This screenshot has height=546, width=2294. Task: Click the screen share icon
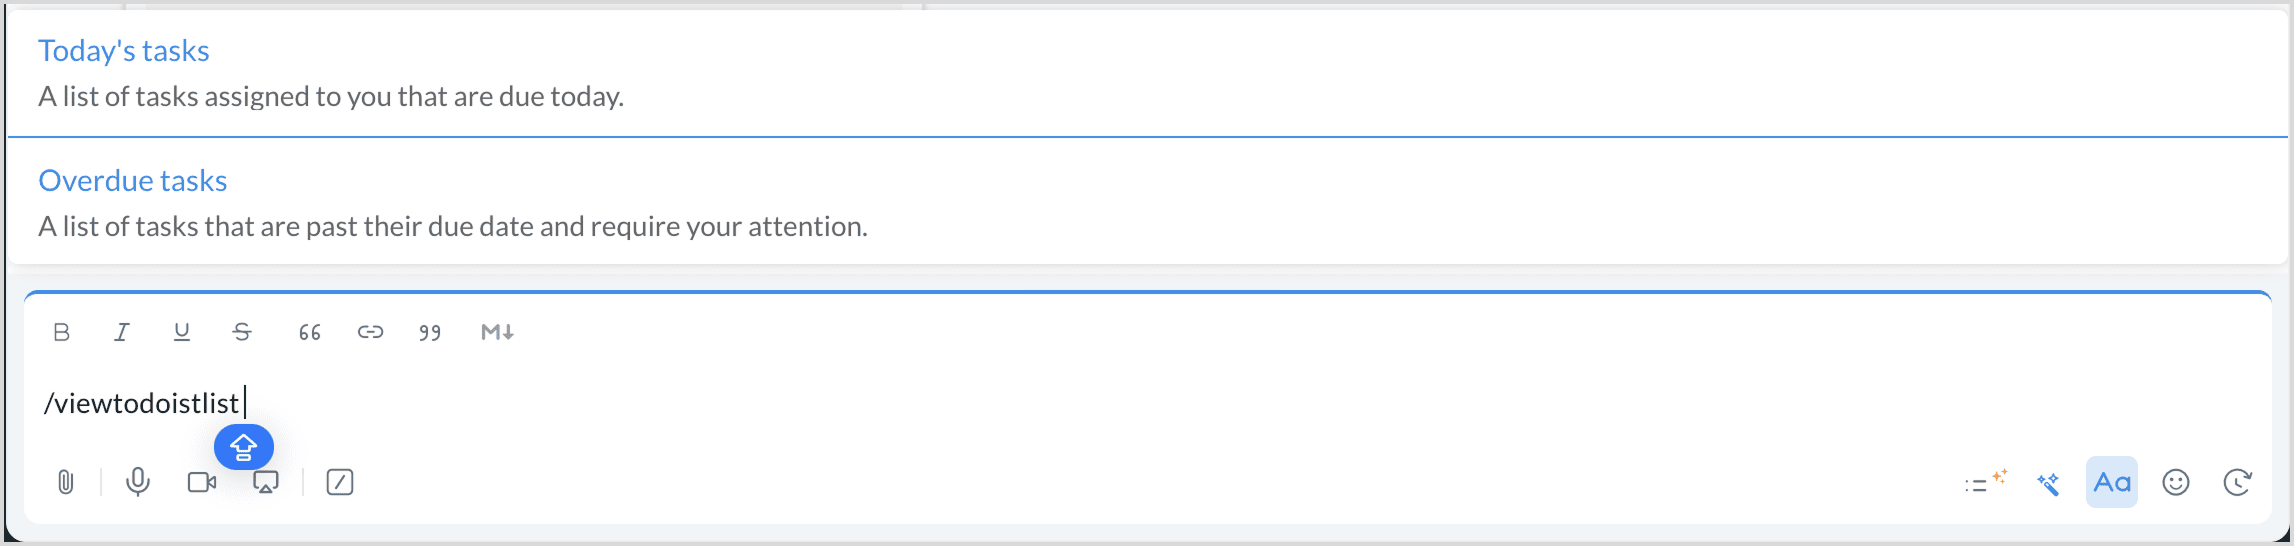coord(266,482)
